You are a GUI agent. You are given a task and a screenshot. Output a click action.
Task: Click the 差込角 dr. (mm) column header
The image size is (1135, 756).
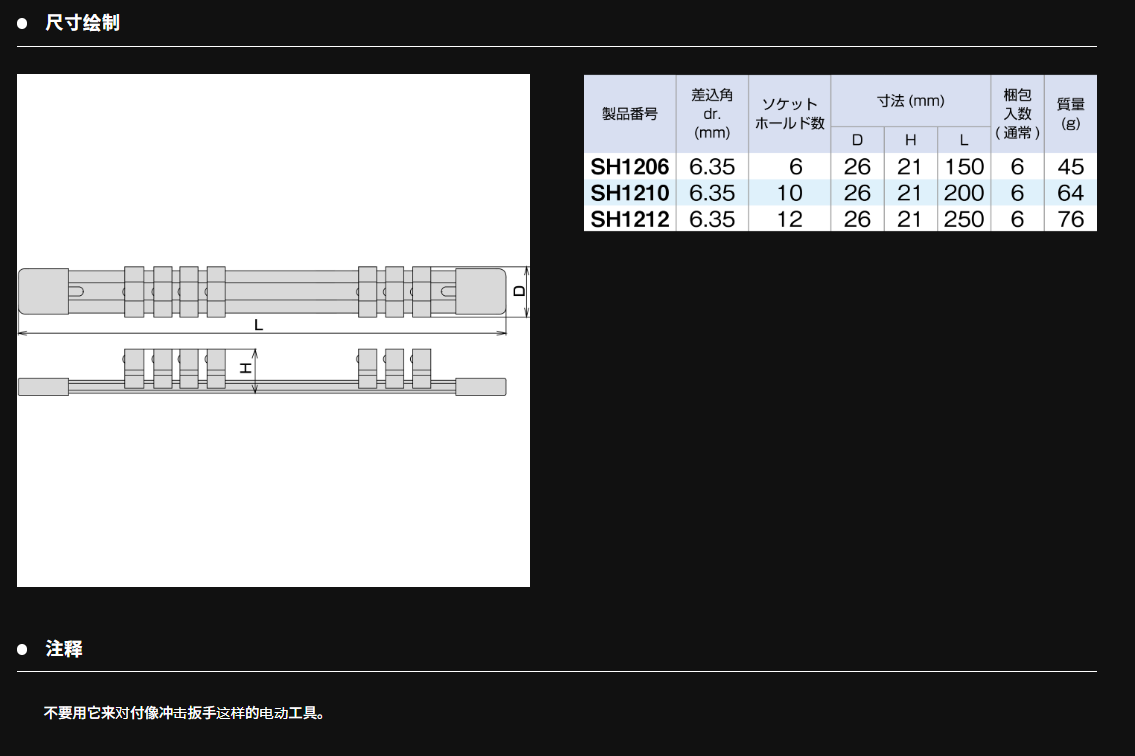tap(712, 114)
